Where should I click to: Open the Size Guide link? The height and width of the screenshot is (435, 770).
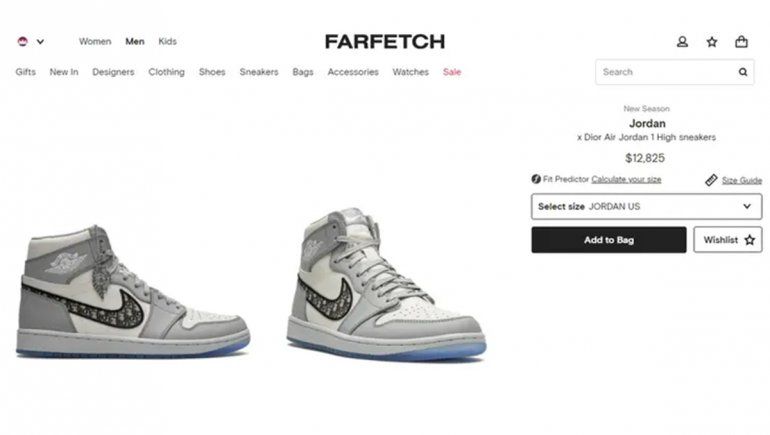[742, 180]
